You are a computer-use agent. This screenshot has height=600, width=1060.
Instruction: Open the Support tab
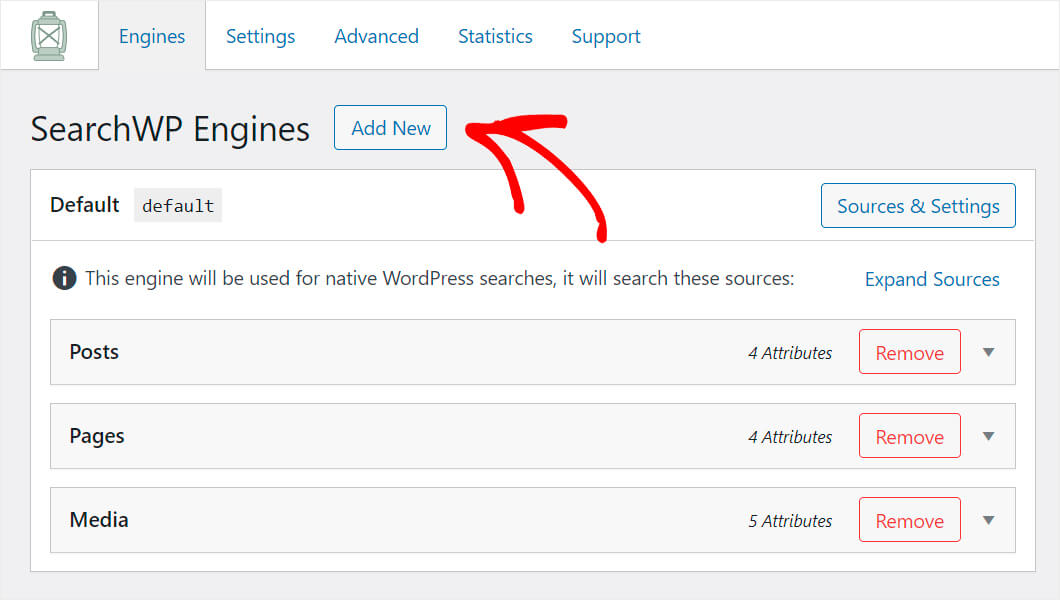[606, 36]
